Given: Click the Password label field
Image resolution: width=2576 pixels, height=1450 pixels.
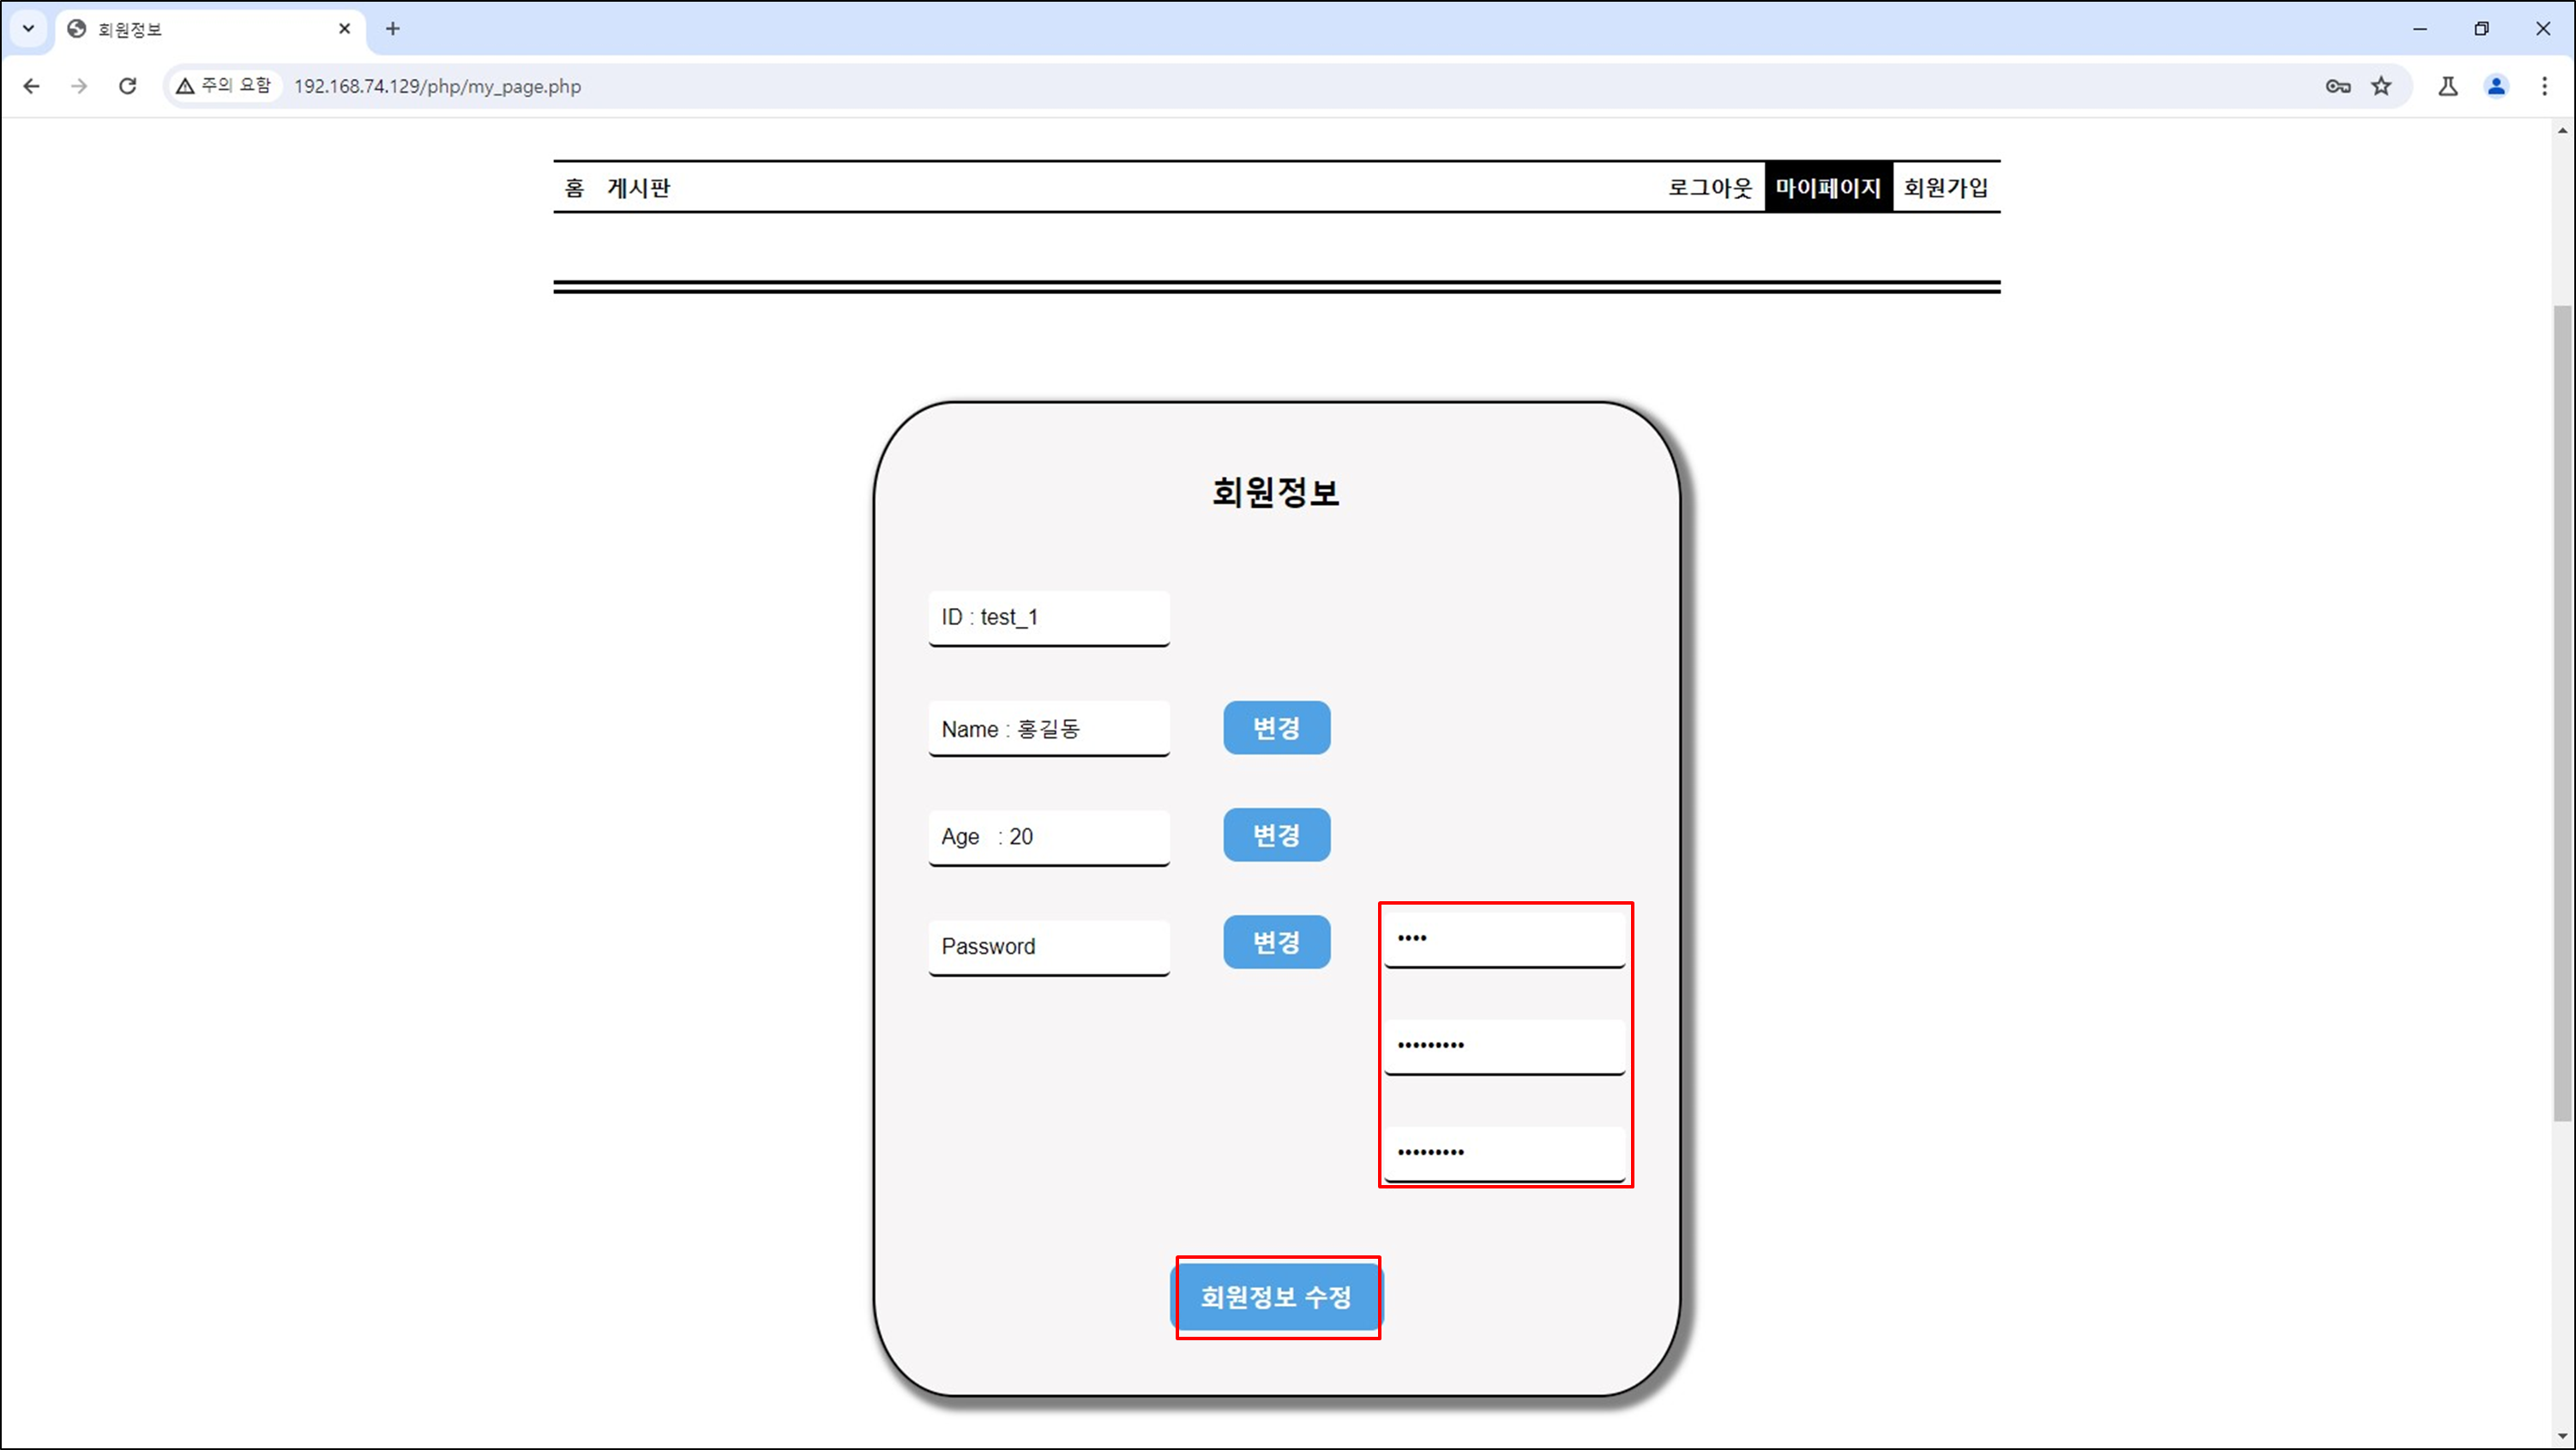Looking at the screenshot, I should click(x=1049, y=947).
